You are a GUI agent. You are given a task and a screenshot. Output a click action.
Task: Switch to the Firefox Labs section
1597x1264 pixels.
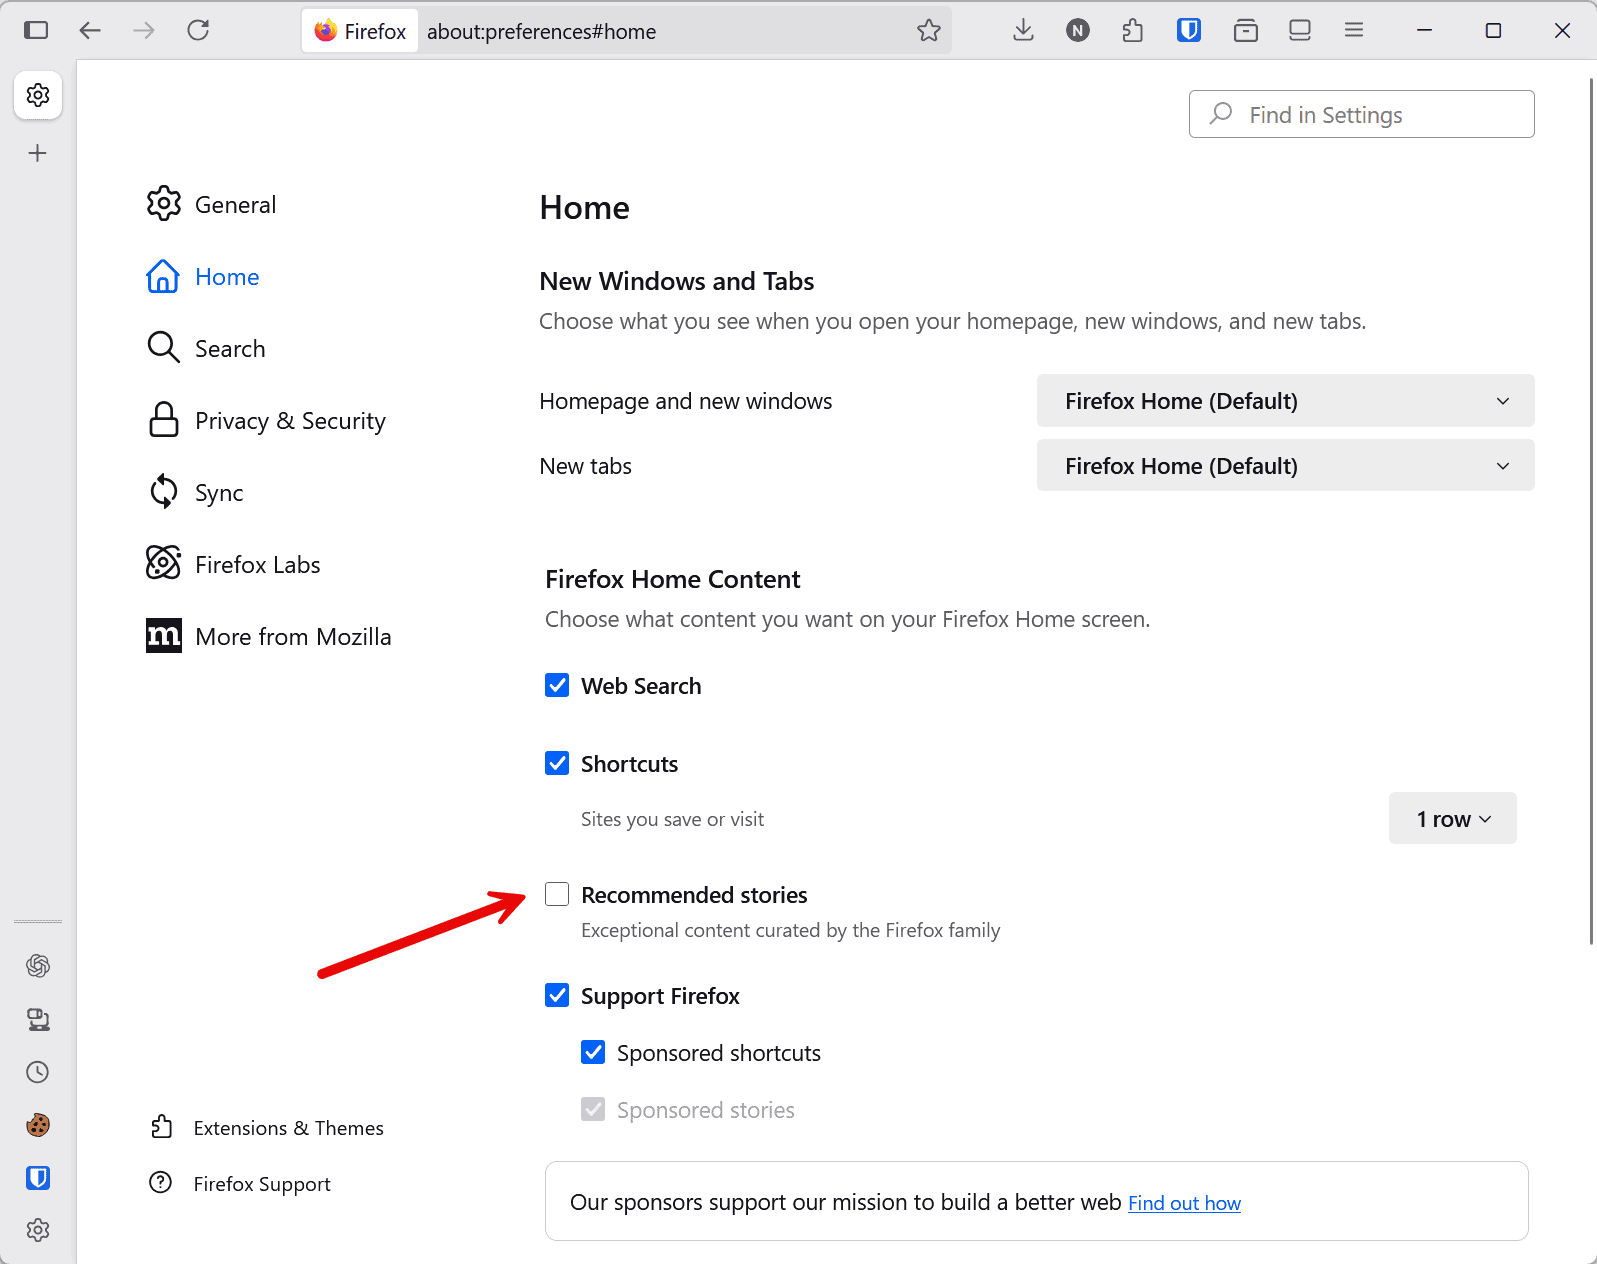257,565
